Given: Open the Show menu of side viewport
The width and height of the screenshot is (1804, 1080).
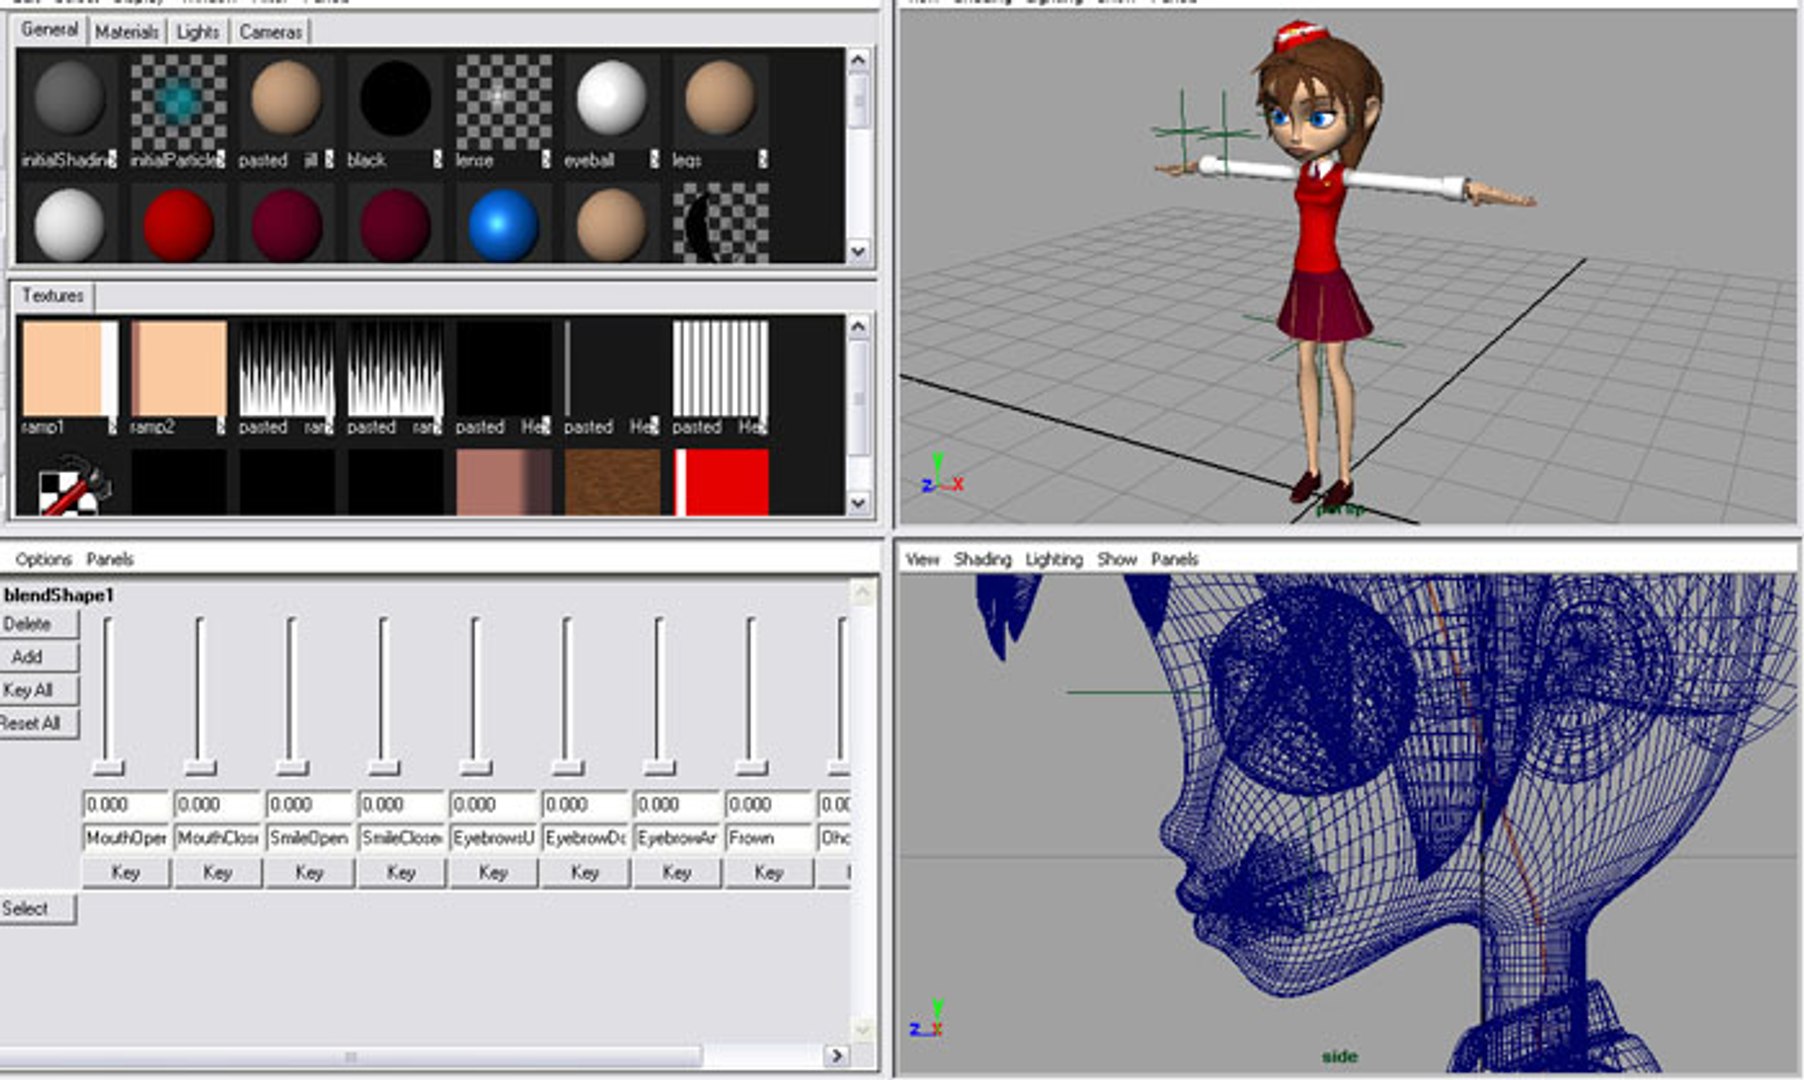Looking at the screenshot, I should (x=1117, y=559).
